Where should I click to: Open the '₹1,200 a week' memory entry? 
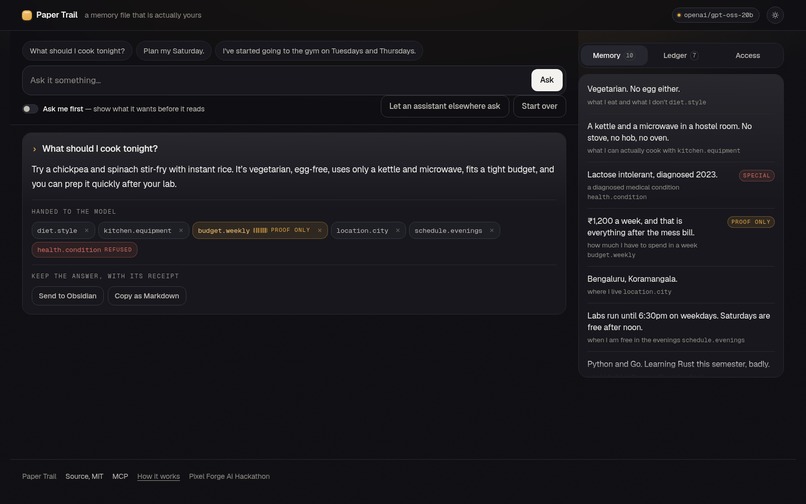pyautogui.click(x=681, y=237)
